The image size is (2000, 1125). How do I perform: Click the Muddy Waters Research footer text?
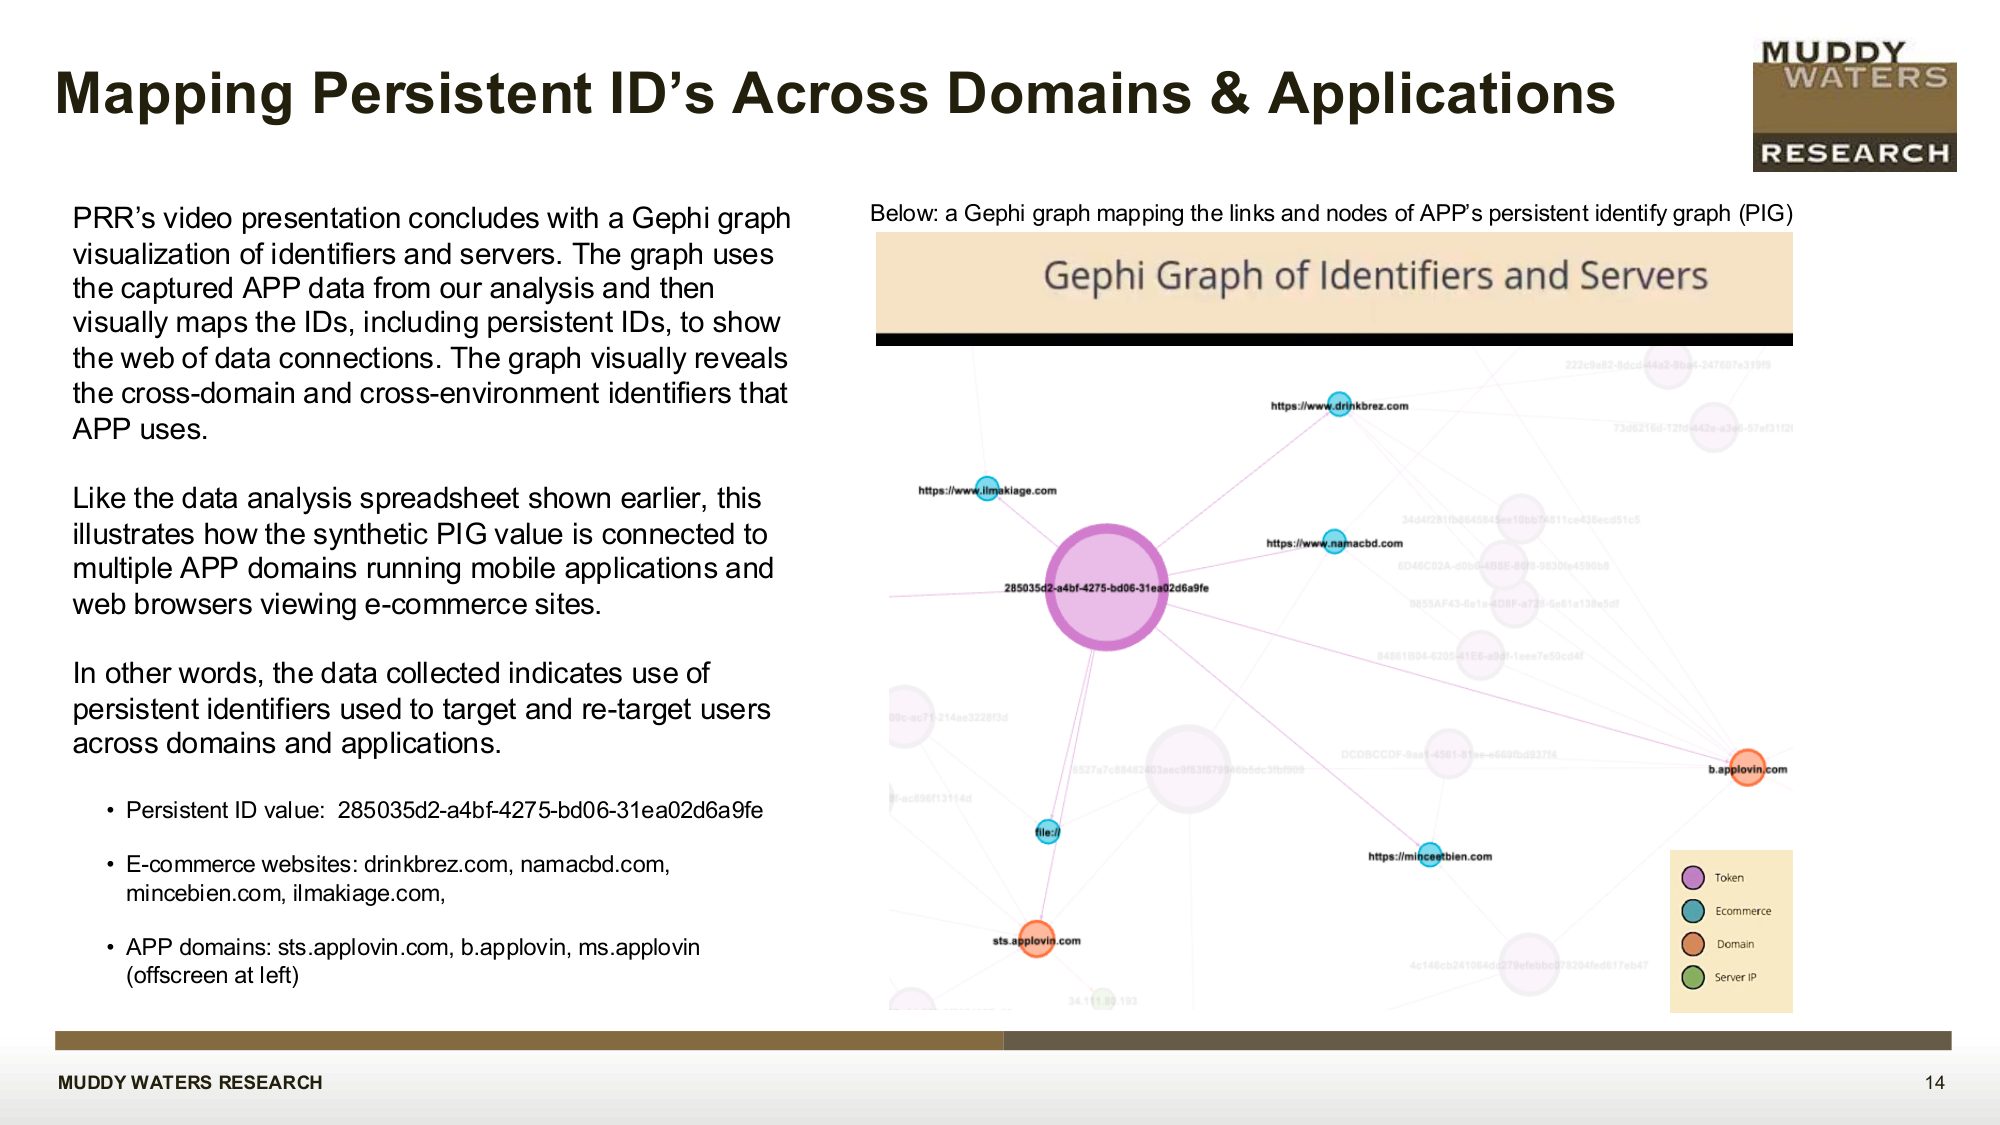190,1082
